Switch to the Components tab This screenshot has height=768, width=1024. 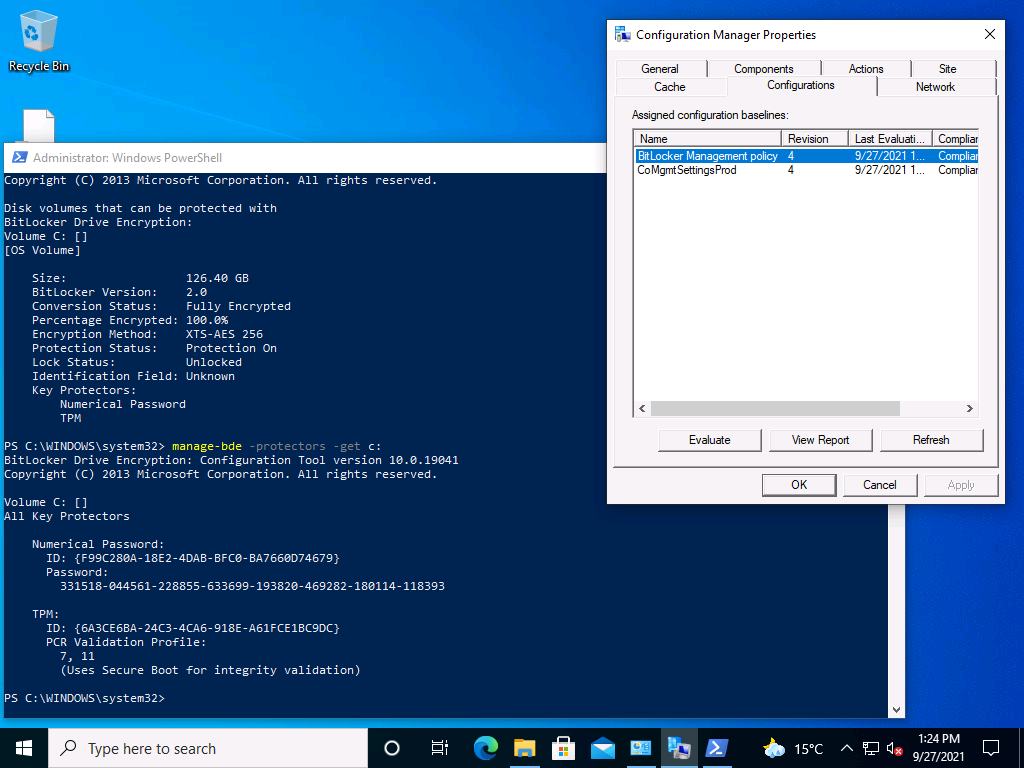pyautogui.click(x=763, y=69)
